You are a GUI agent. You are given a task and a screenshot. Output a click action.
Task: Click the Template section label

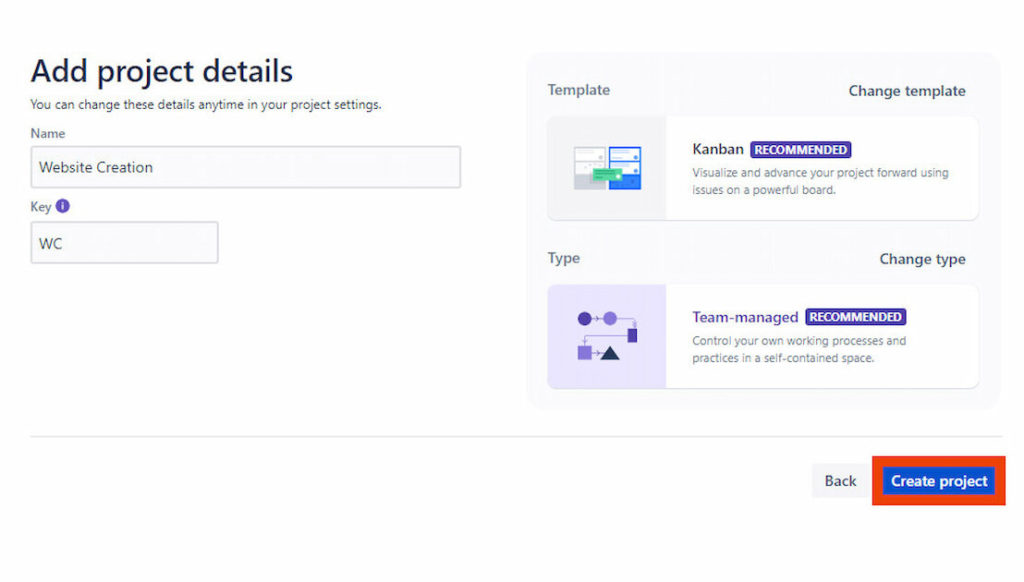point(578,90)
